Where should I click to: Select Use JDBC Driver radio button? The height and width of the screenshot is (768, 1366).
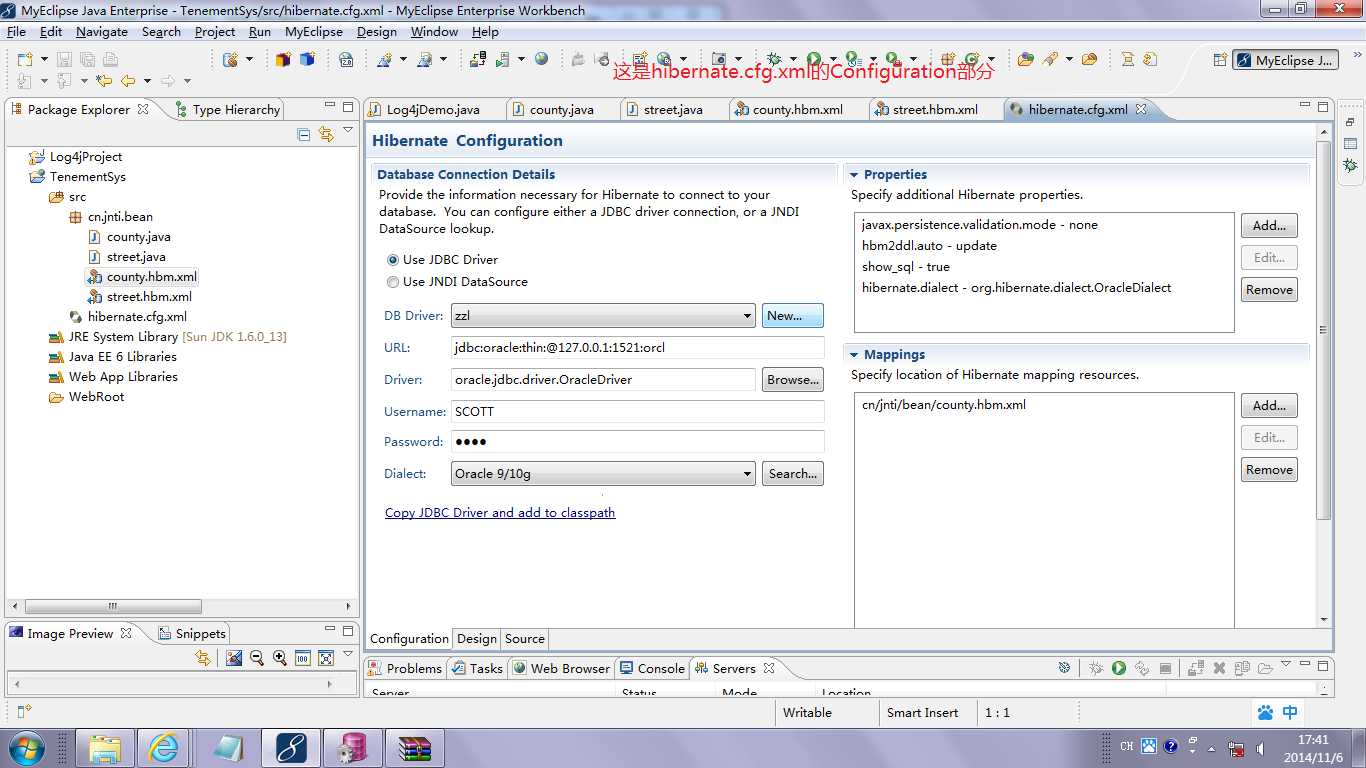click(x=393, y=260)
